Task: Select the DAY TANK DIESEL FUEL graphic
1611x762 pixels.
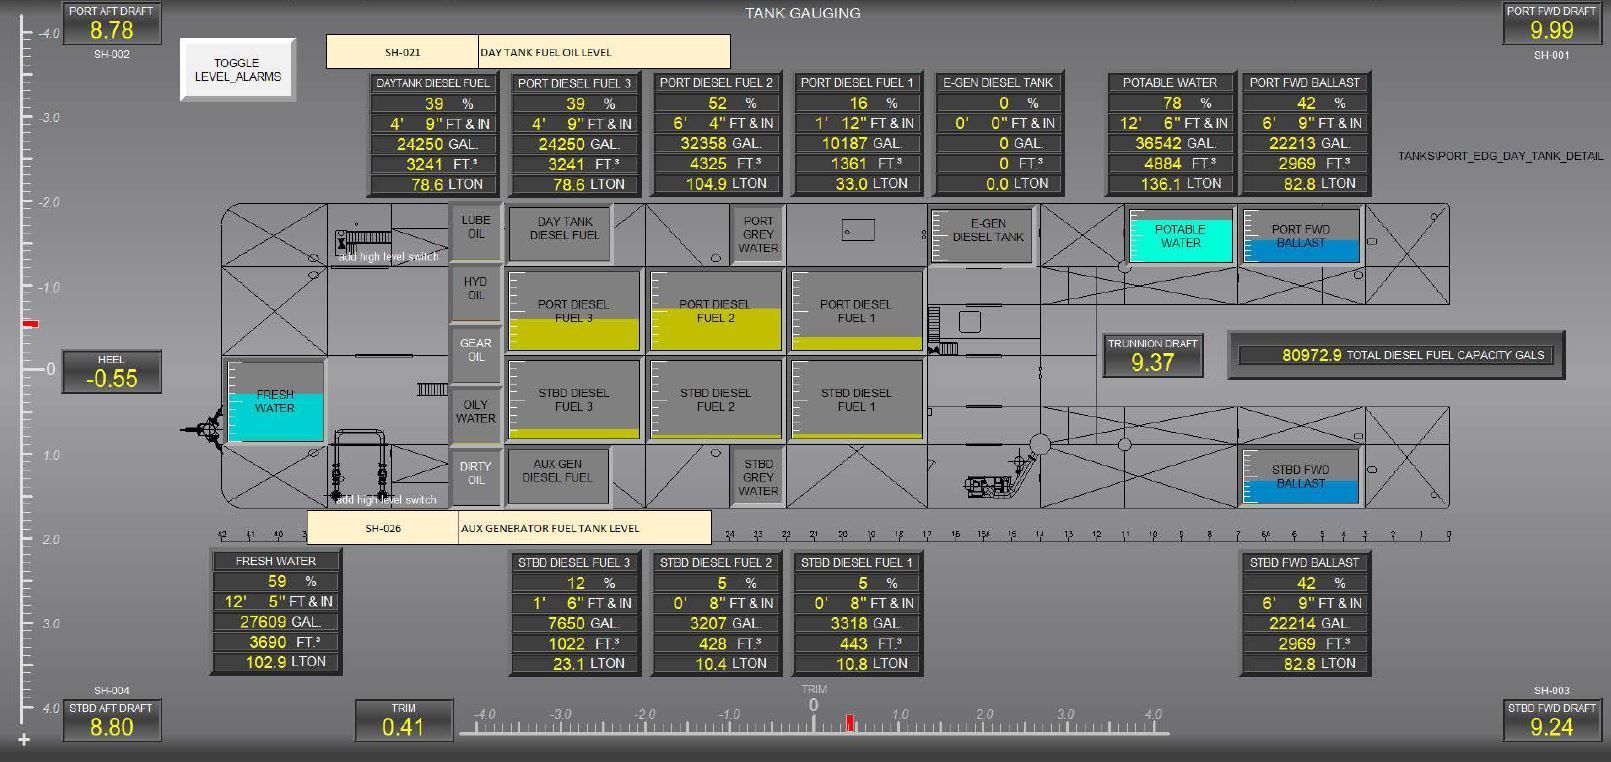Action: 560,233
